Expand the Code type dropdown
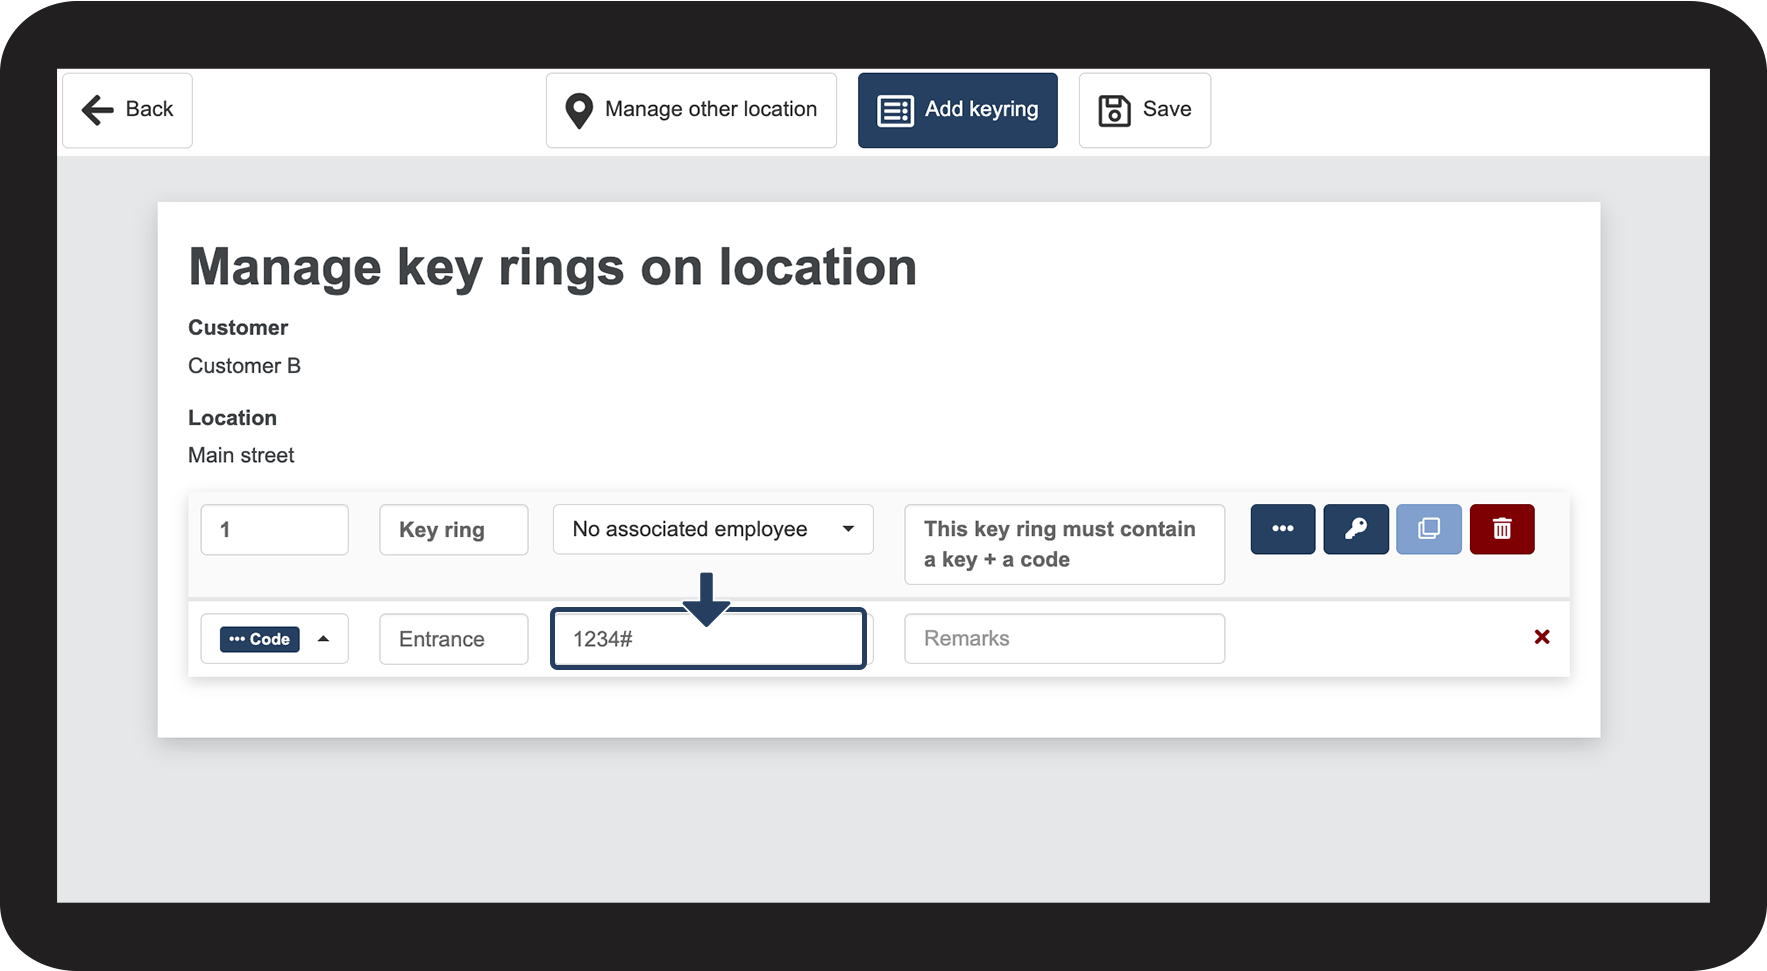Viewport: 1767px width, 971px height. 323,639
